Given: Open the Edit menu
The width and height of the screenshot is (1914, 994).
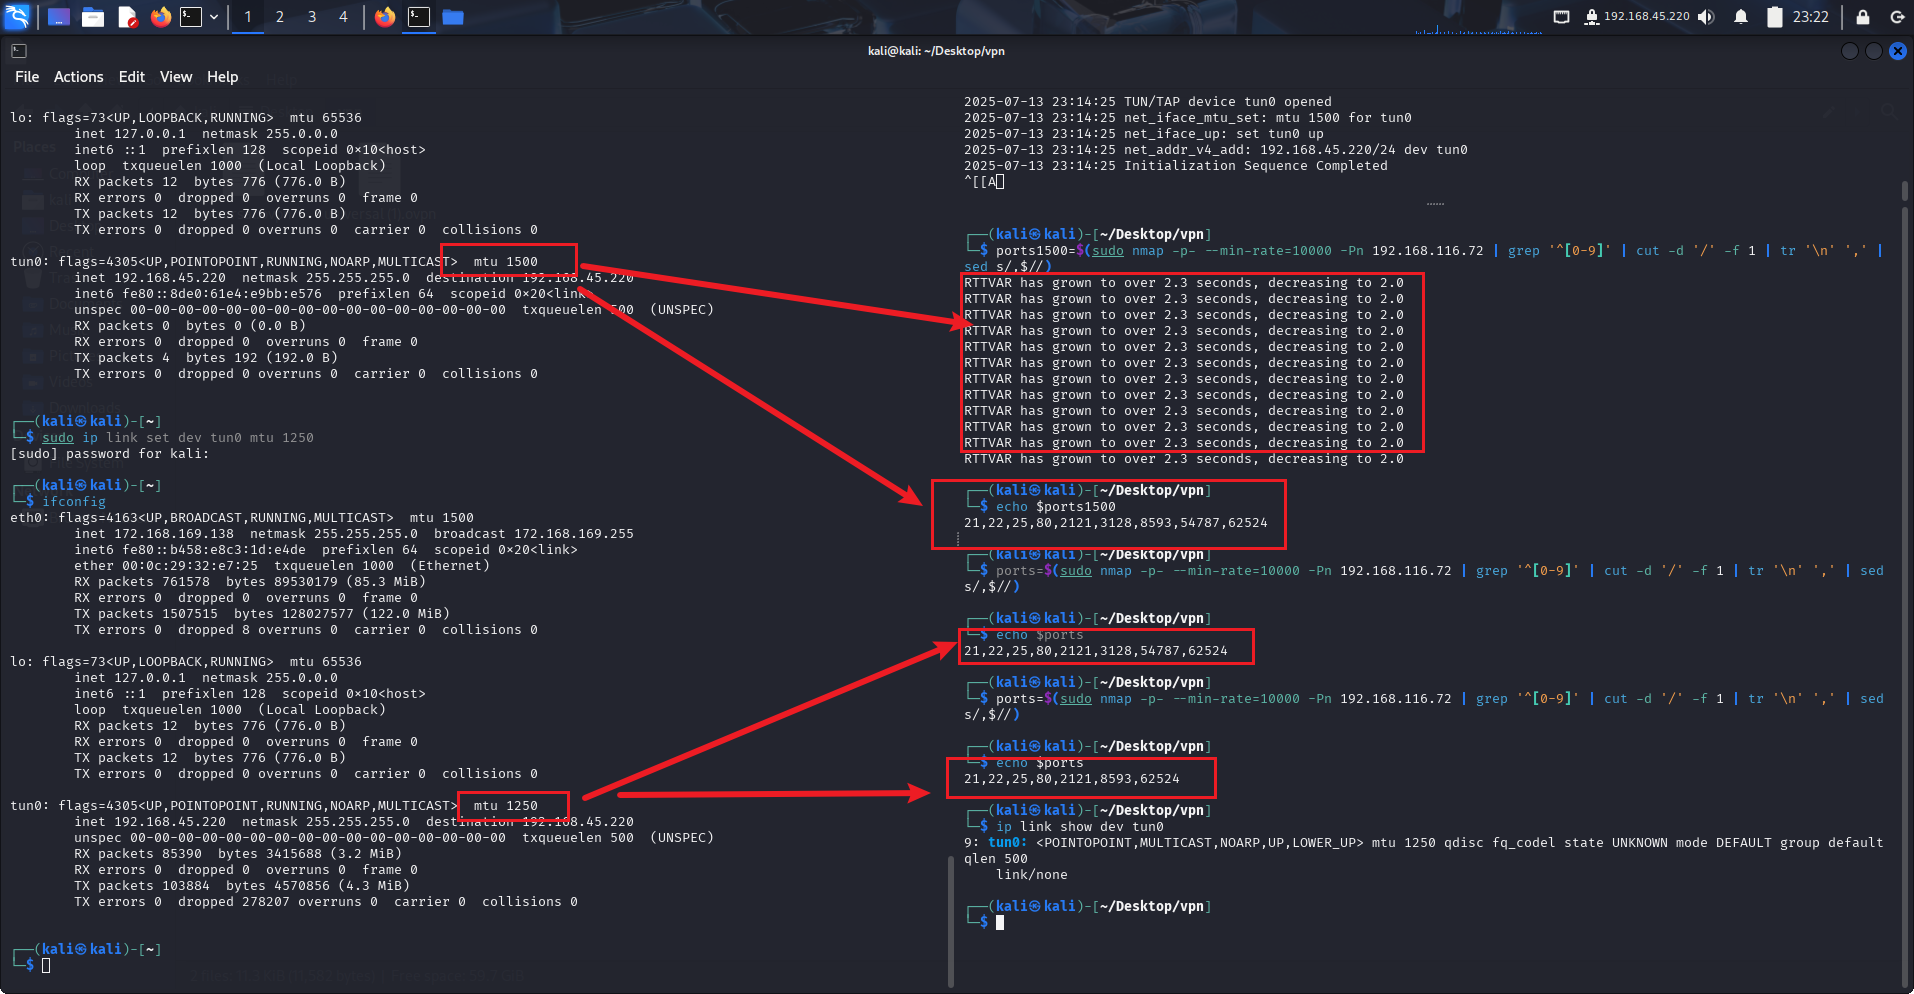Looking at the screenshot, I should pos(132,77).
